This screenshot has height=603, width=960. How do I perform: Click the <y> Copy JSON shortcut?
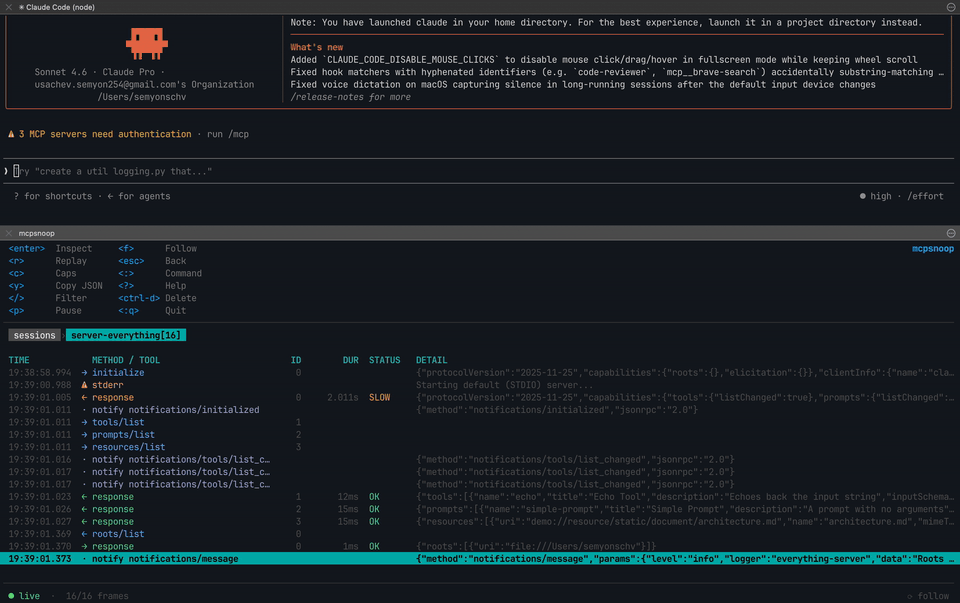(x=56, y=286)
